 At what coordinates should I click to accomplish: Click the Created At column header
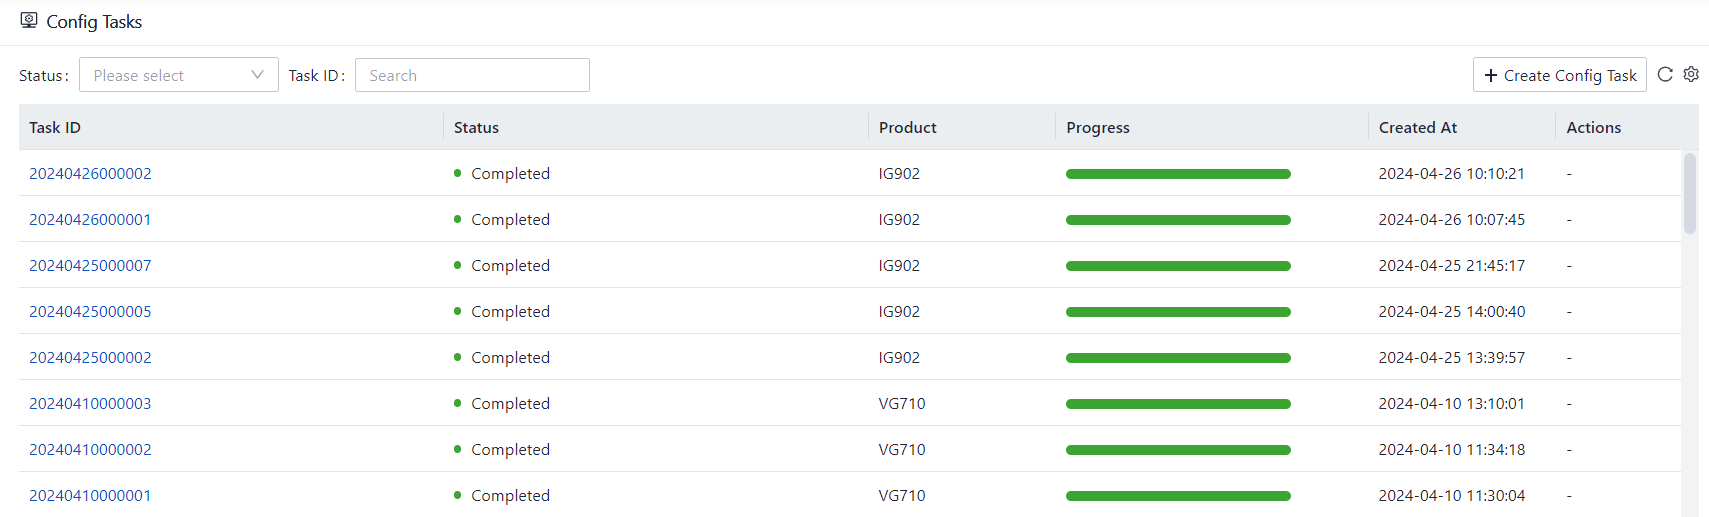[1417, 127]
